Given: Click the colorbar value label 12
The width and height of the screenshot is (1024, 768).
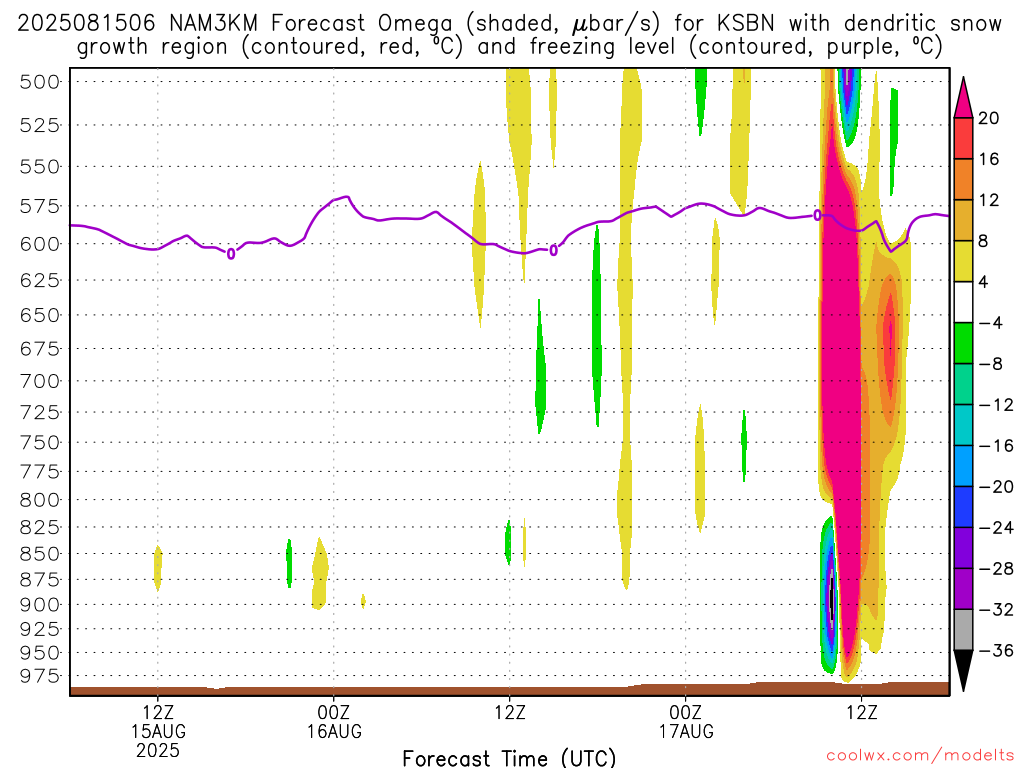Looking at the screenshot, I should point(989,200).
